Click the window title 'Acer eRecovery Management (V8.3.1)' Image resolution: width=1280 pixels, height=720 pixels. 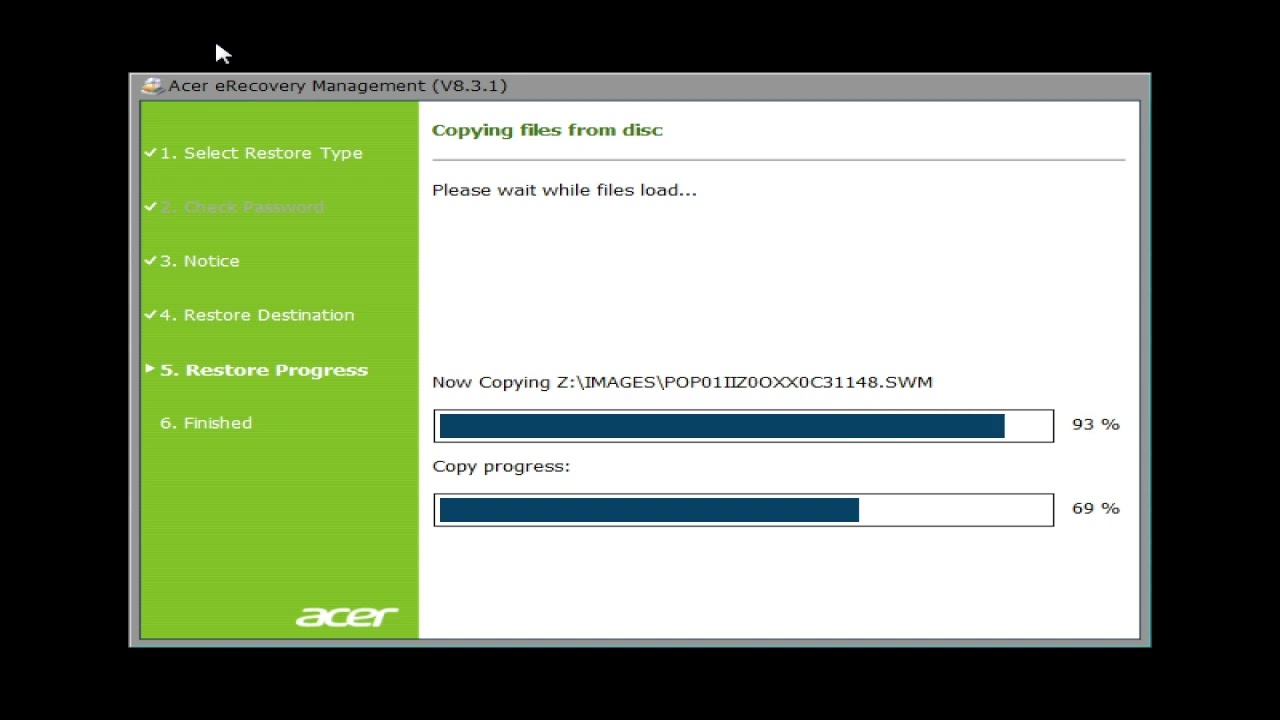pyautogui.click(x=338, y=86)
